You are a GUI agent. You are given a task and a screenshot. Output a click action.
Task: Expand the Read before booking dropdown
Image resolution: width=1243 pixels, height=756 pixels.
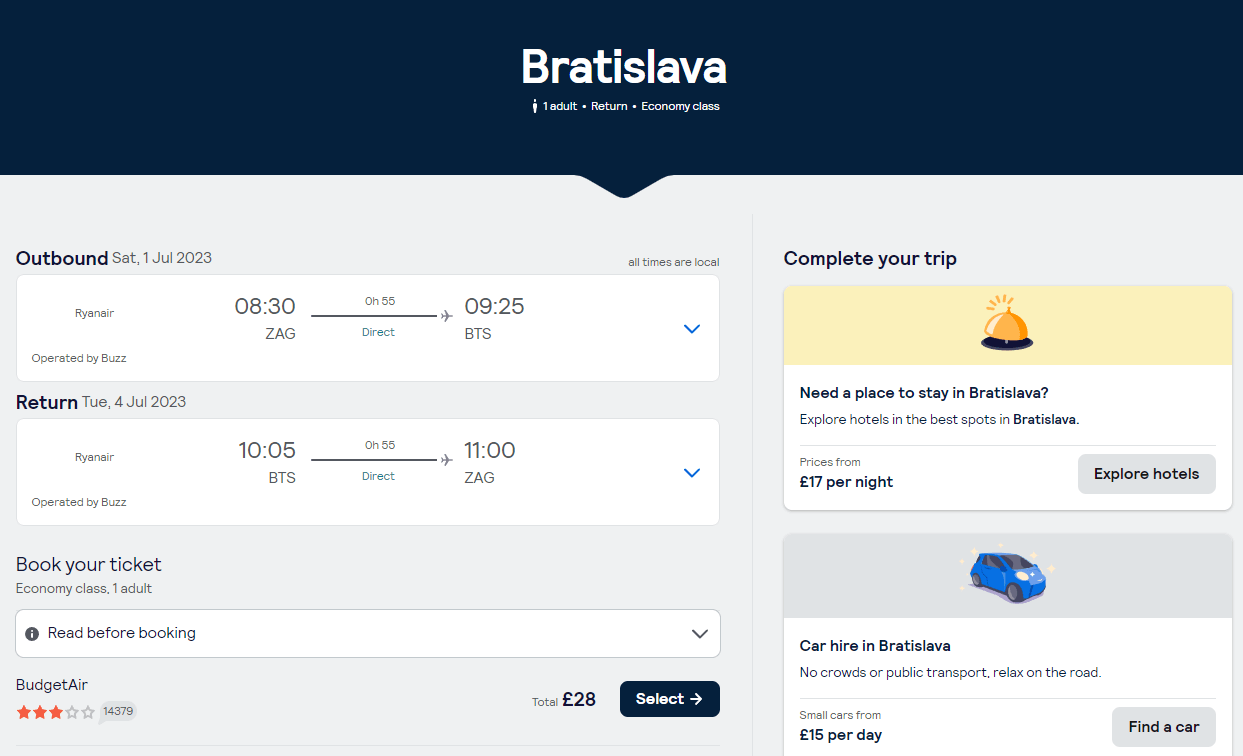pyautogui.click(x=368, y=634)
